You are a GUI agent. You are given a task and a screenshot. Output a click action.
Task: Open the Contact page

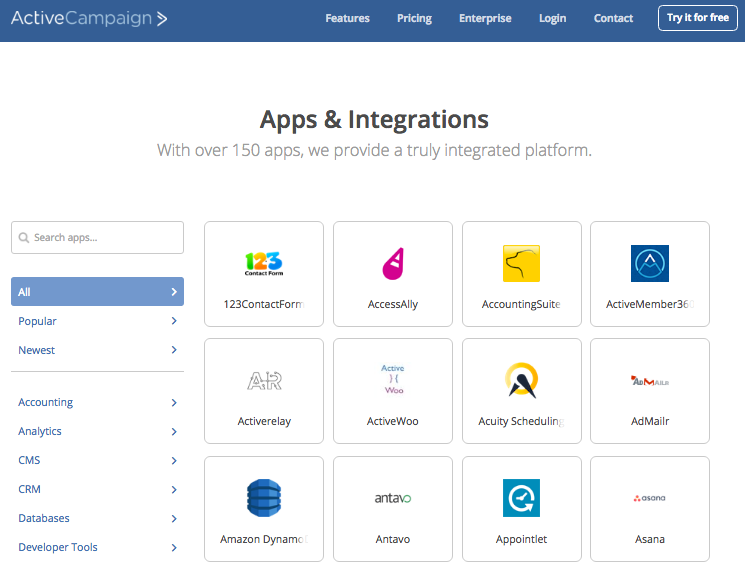(613, 18)
